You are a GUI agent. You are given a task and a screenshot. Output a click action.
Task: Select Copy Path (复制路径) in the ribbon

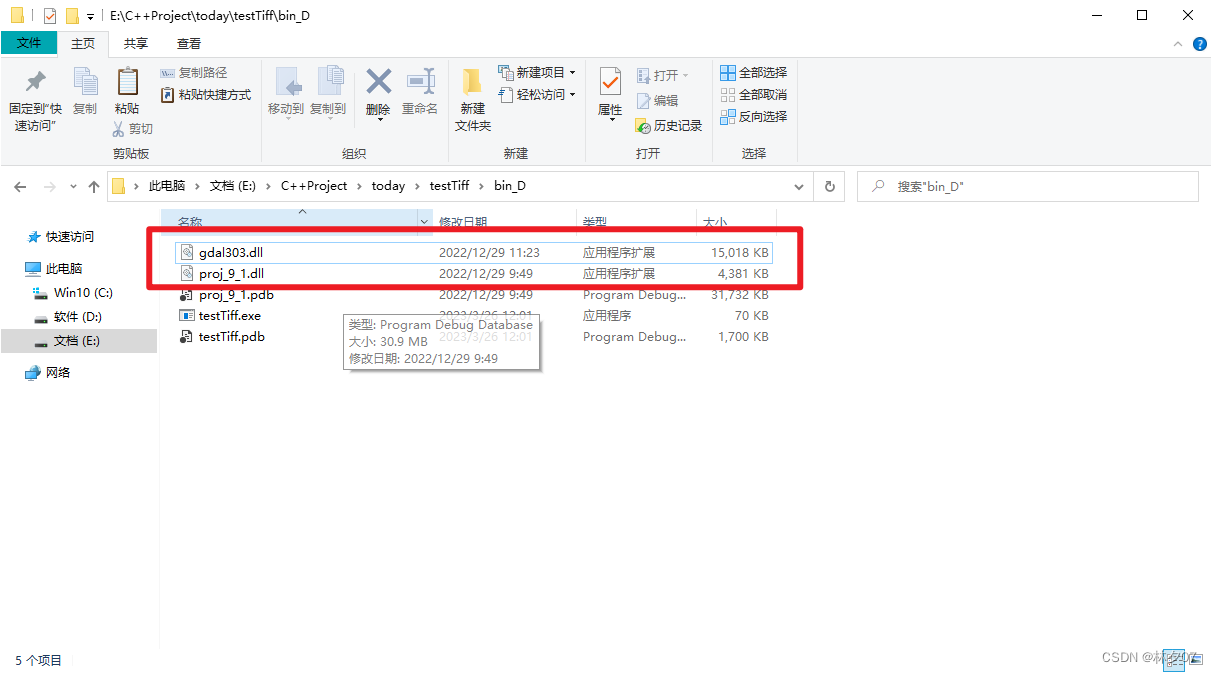pos(194,73)
